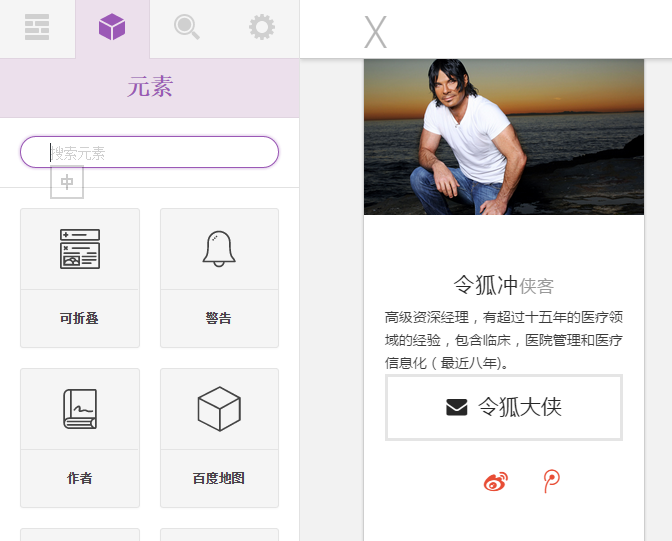Image resolution: width=672 pixels, height=541 pixels.
Task: Click the 可折叠 label
Action: [79, 318]
